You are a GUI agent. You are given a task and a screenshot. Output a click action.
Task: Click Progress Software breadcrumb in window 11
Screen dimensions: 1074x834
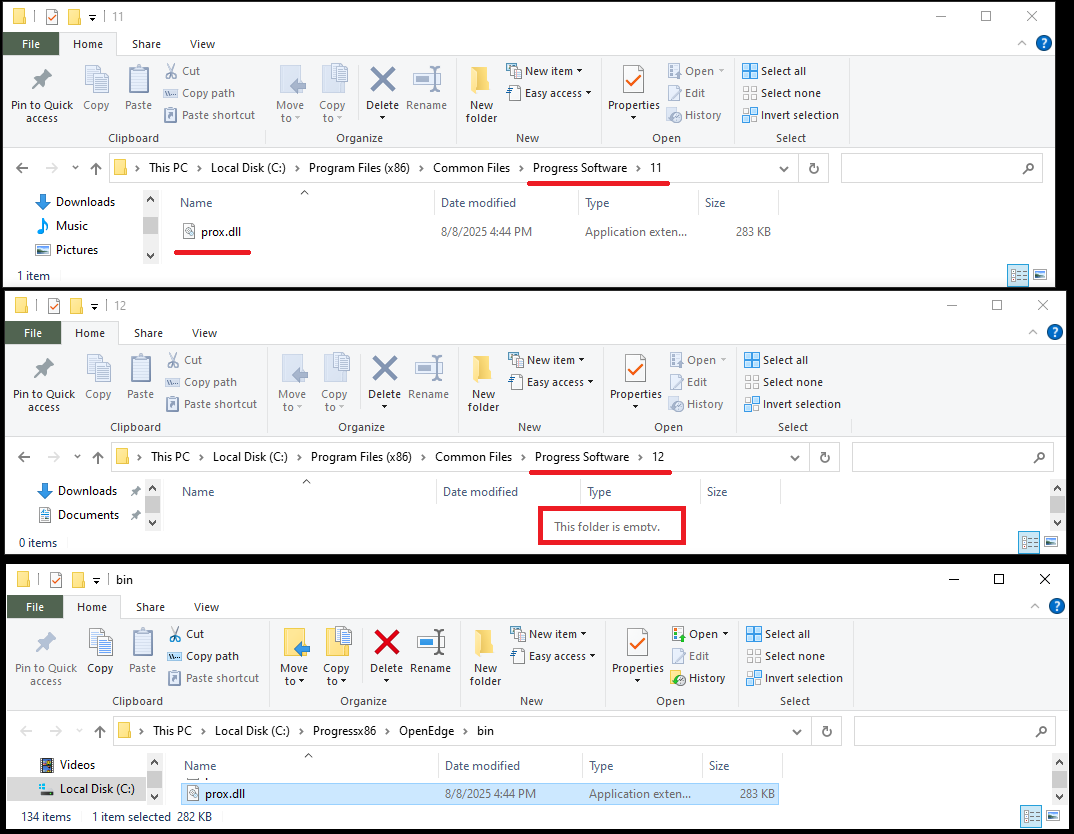pyautogui.click(x=579, y=168)
